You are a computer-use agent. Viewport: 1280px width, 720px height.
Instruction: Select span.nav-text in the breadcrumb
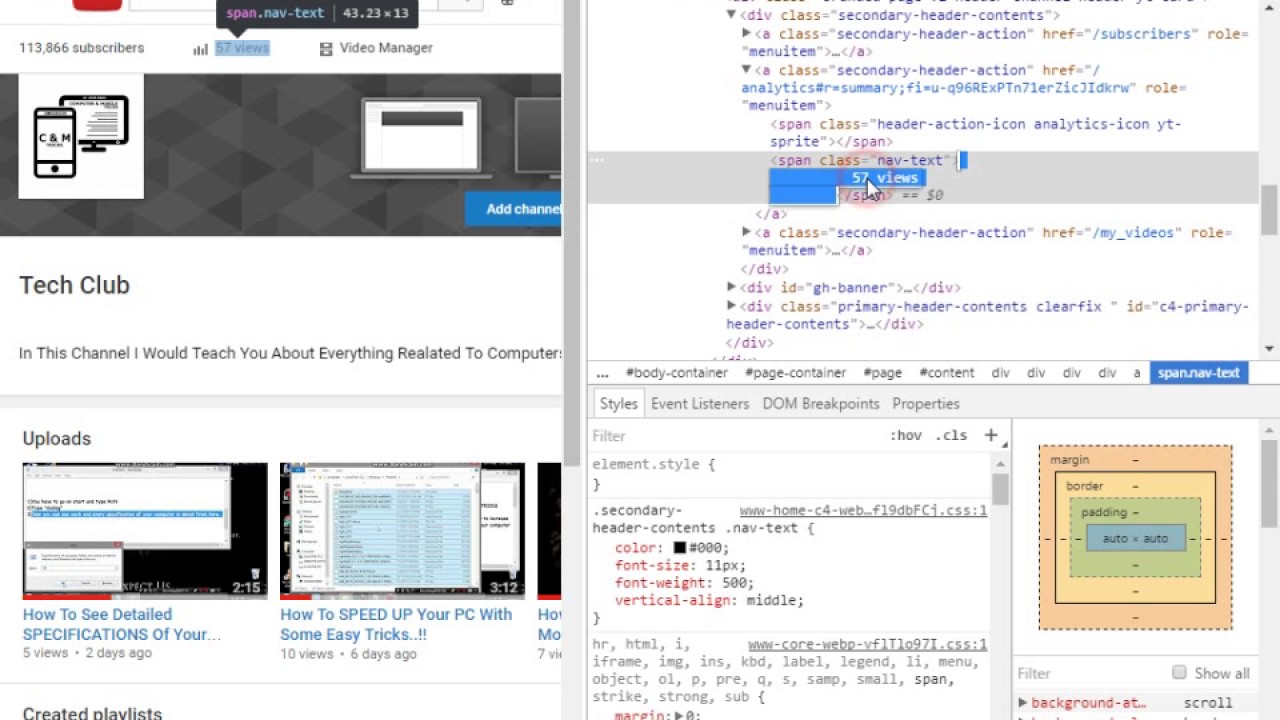point(1199,373)
